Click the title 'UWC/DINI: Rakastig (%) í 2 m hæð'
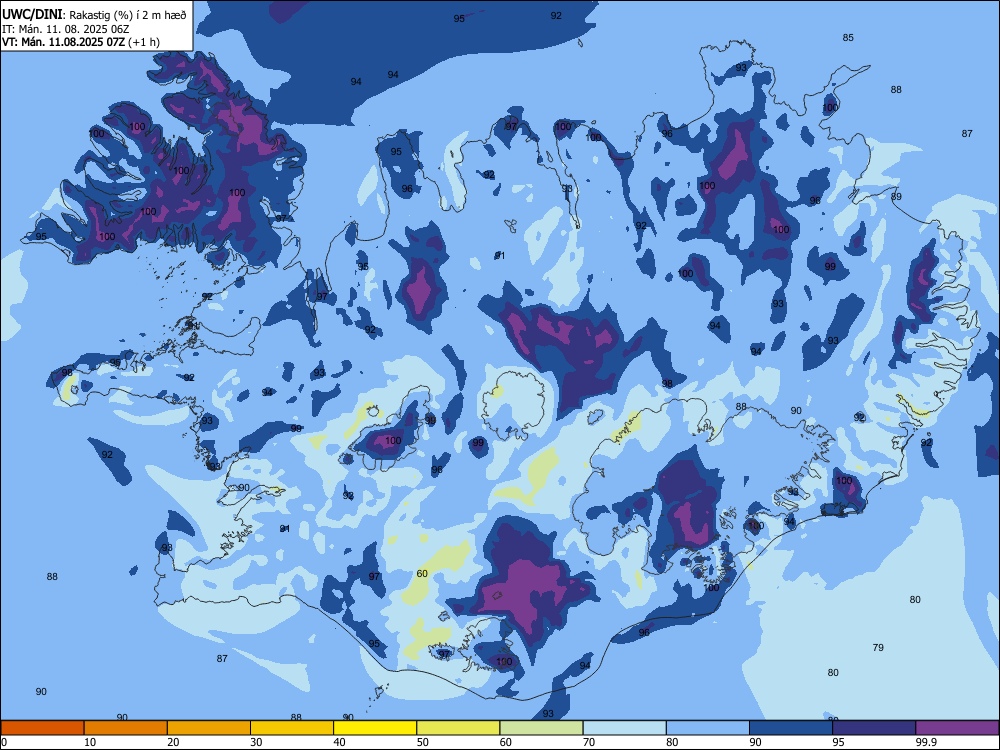 pyautogui.click(x=94, y=15)
